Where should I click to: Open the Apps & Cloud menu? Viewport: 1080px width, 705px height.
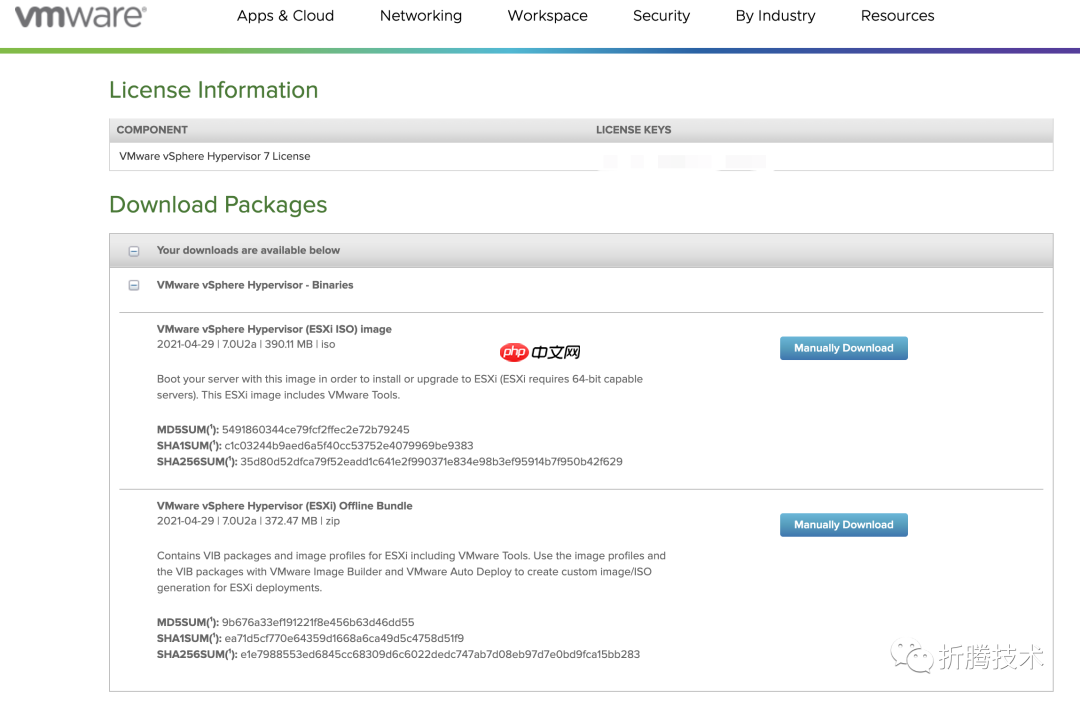285,16
